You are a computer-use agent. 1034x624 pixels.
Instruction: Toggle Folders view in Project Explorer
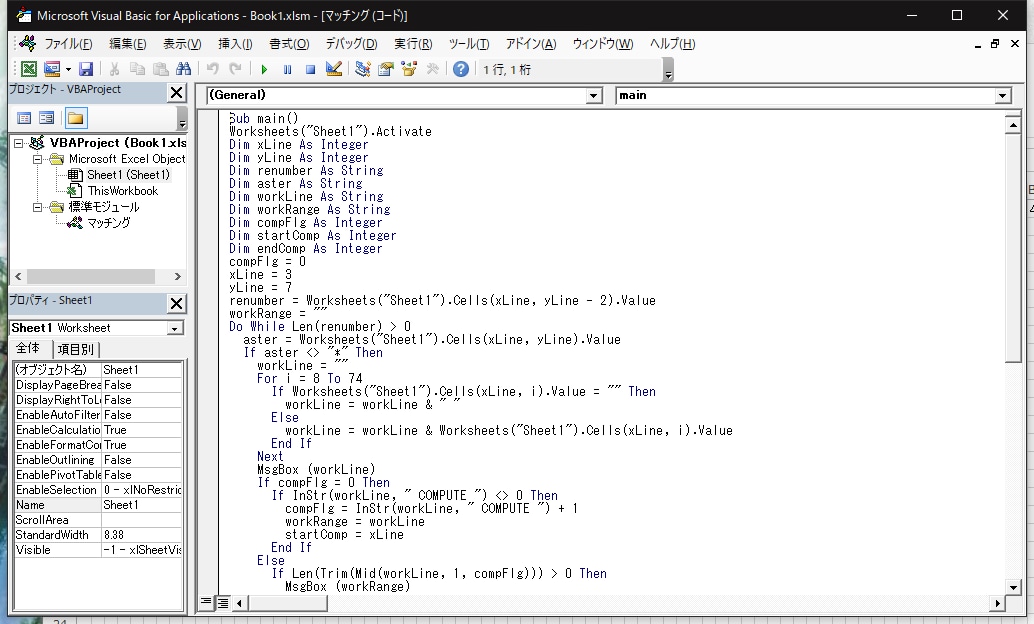click(75, 118)
